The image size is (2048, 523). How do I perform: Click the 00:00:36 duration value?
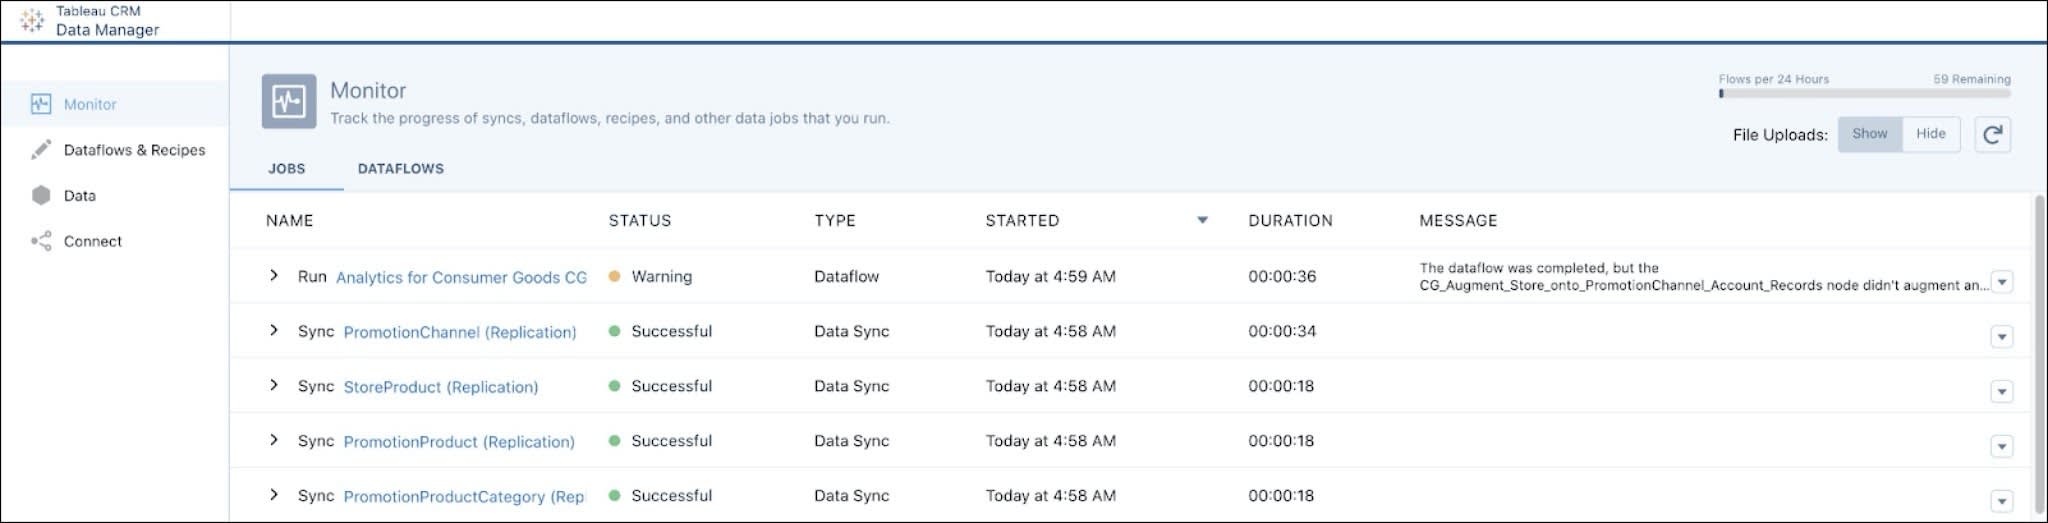pos(1281,276)
